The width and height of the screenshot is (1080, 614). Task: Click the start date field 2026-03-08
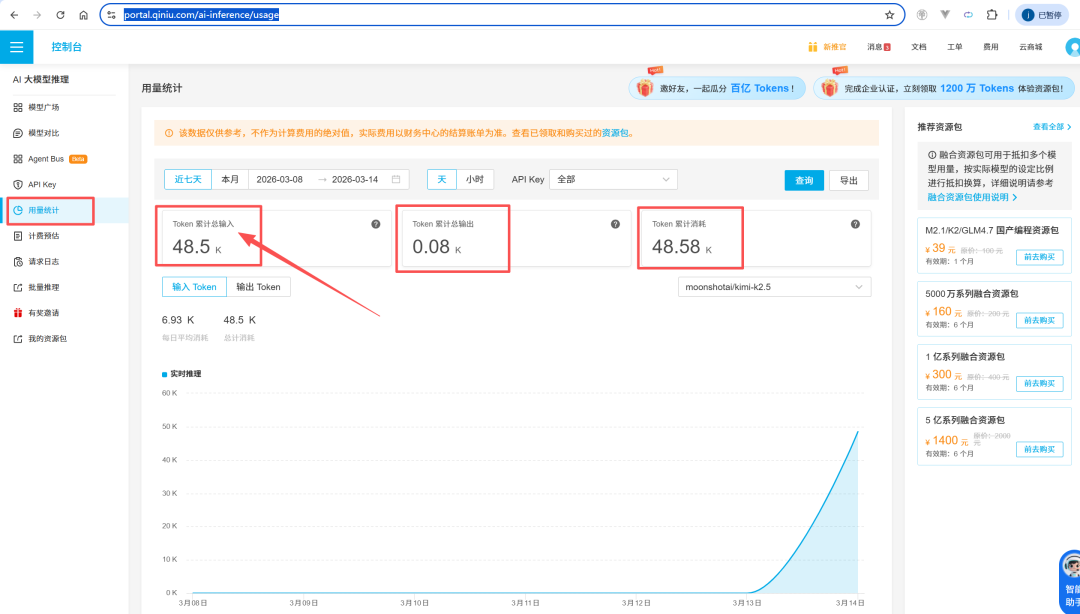tap(279, 180)
